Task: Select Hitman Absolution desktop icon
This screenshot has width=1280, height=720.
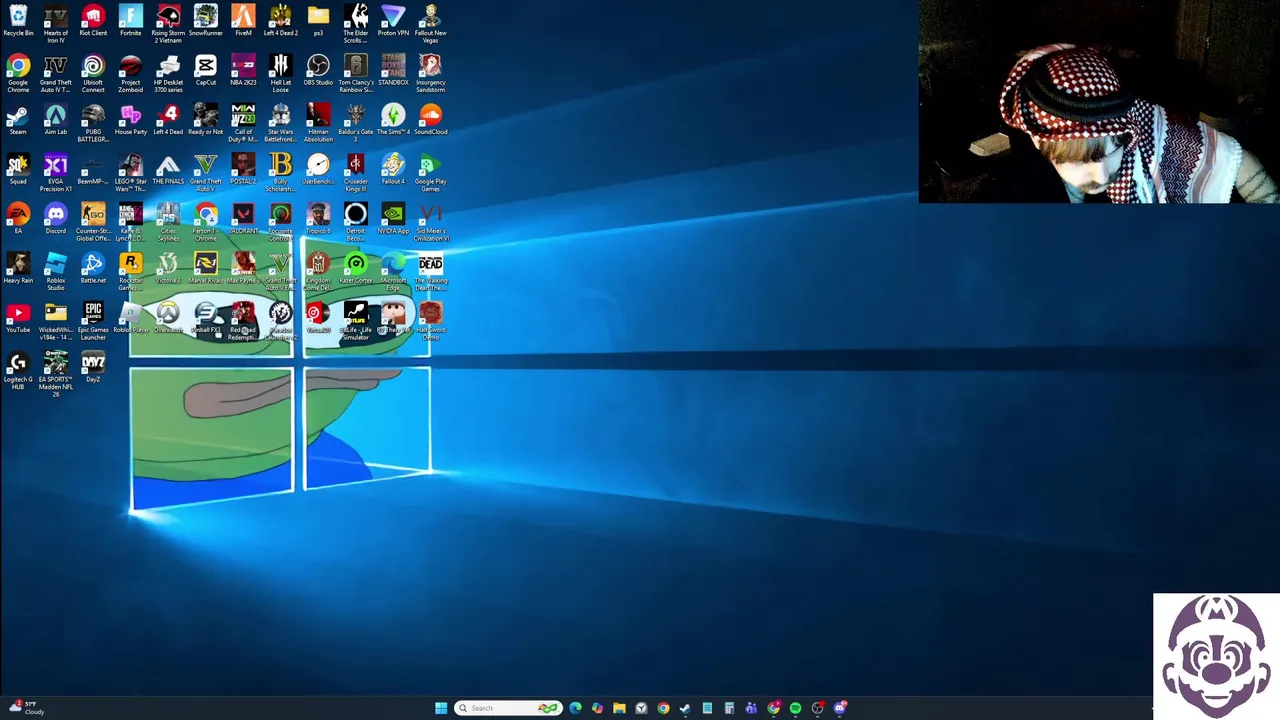Action: point(318,123)
